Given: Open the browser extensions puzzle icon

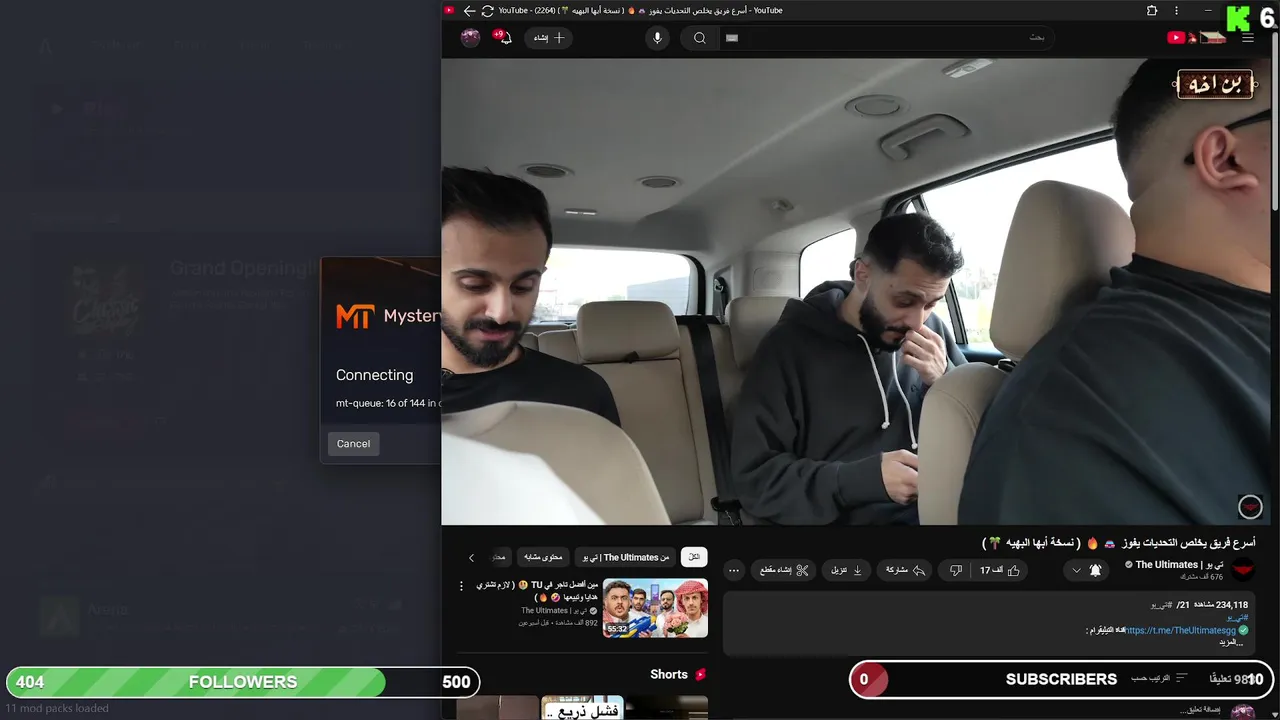Looking at the screenshot, I should (x=1152, y=11).
